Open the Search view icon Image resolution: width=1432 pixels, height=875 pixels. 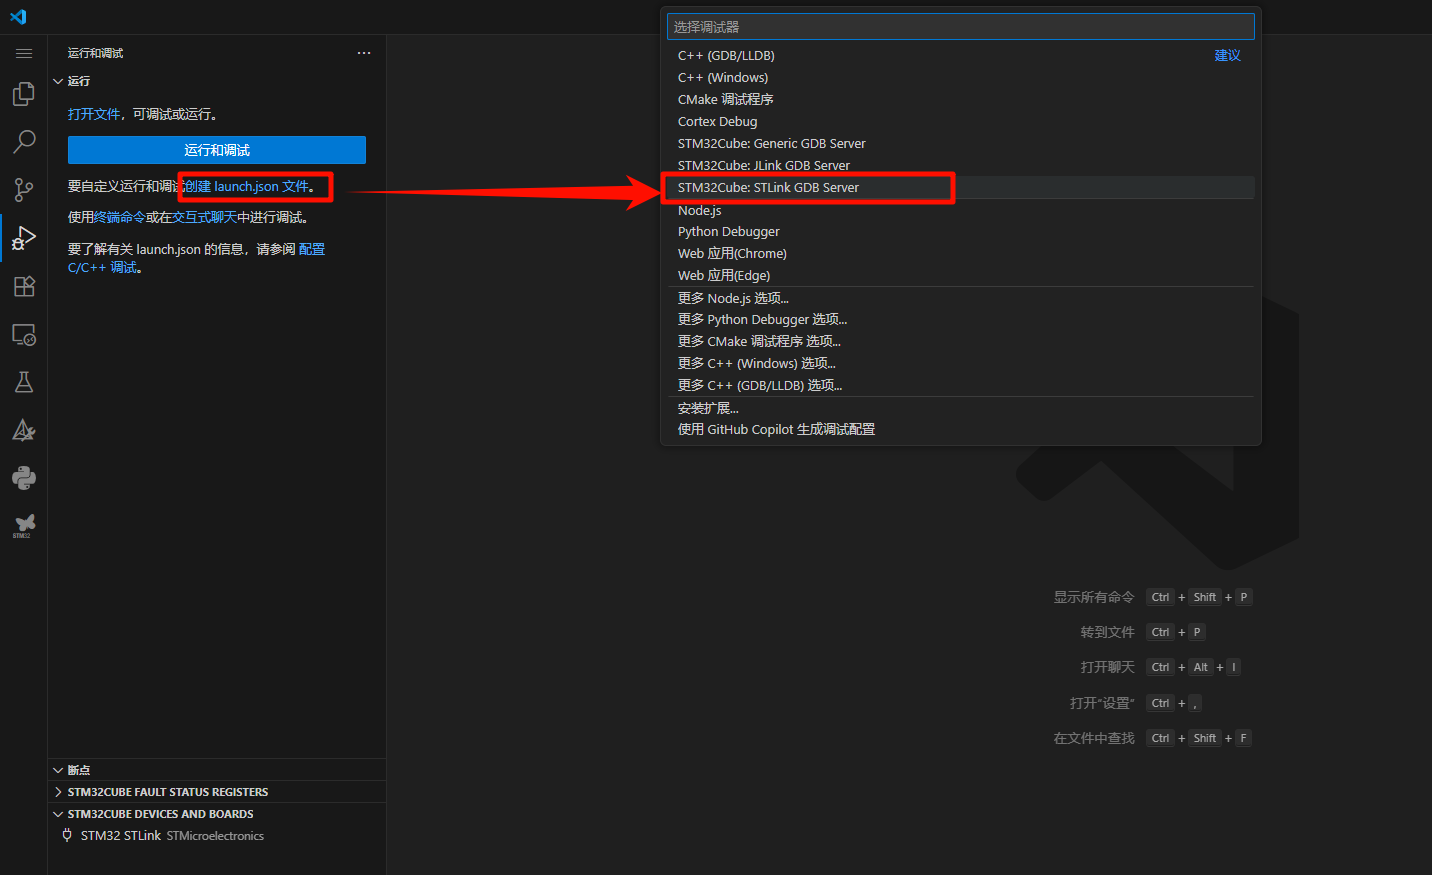(24, 141)
